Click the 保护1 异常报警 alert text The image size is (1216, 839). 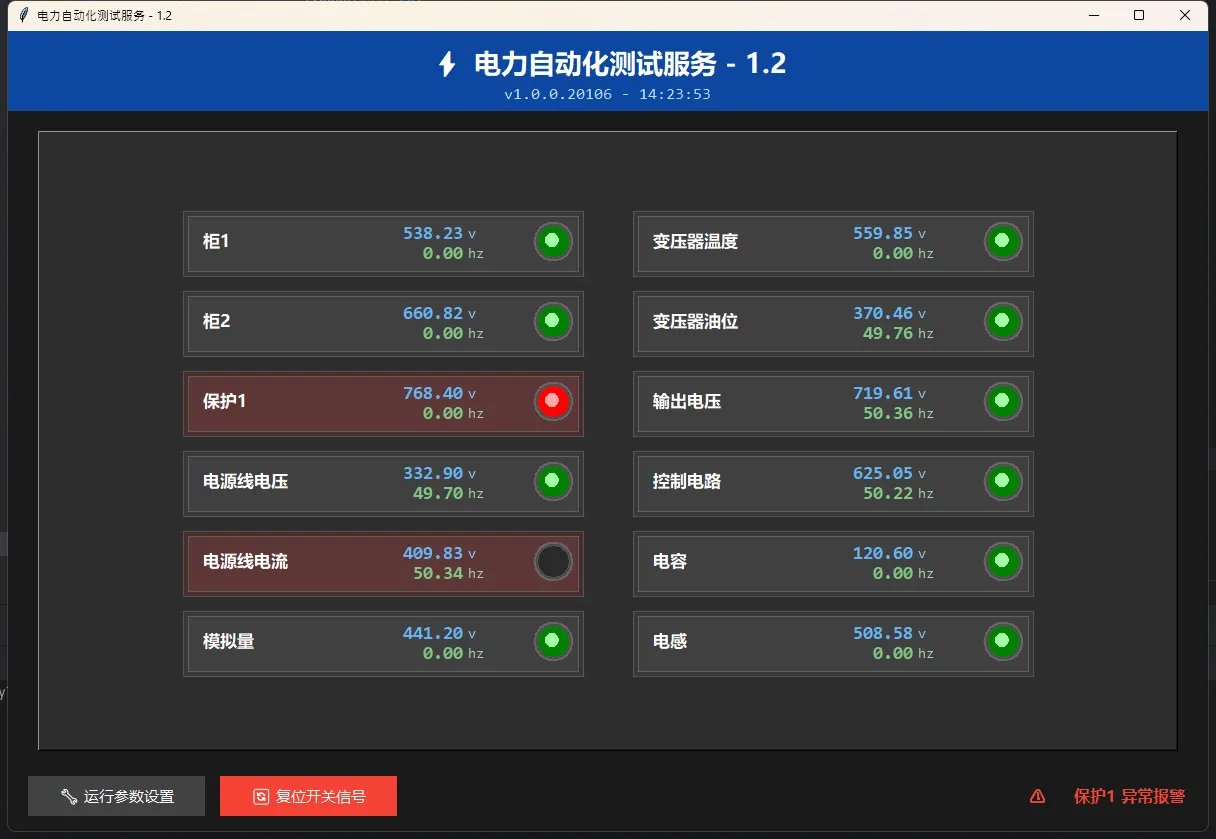tap(1129, 796)
